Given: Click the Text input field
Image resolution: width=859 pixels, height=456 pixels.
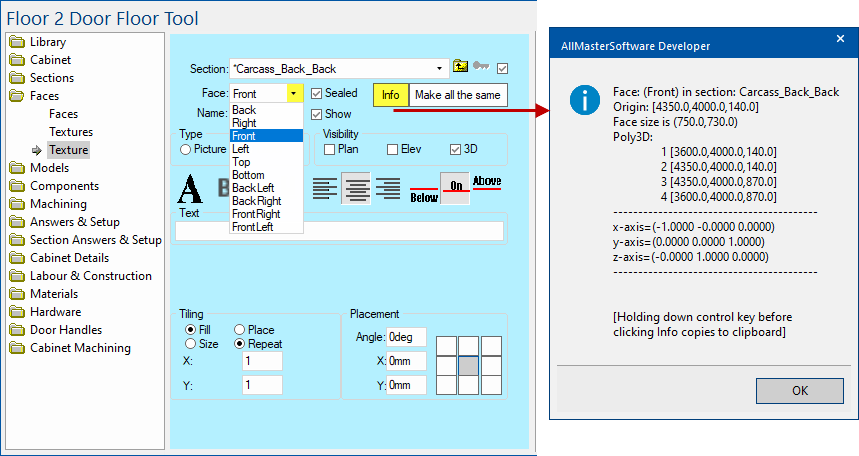Looking at the screenshot, I should coord(339,231).
